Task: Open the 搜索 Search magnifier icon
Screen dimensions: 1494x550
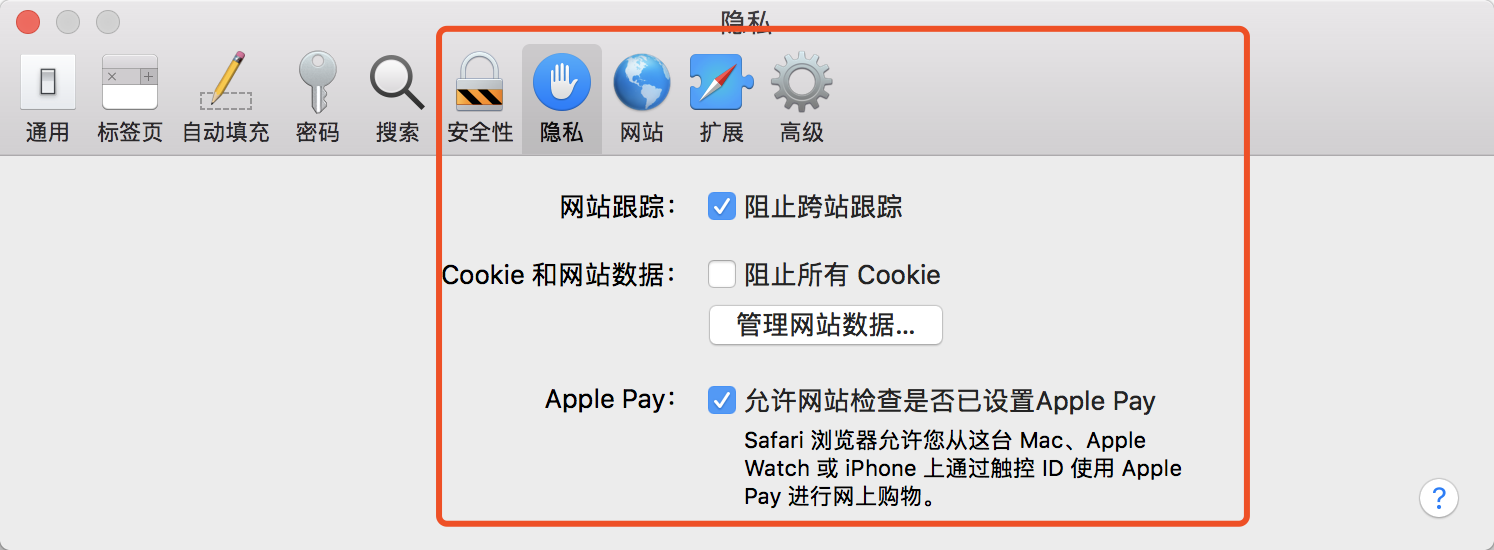Action: (x=397, y=82)
